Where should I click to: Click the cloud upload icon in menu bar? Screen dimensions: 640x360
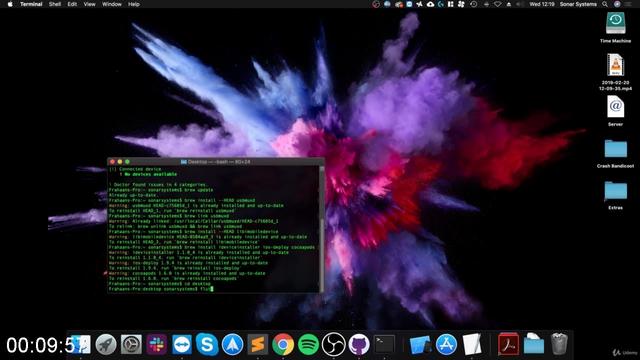pyautogui.click(x=430, y=4)
